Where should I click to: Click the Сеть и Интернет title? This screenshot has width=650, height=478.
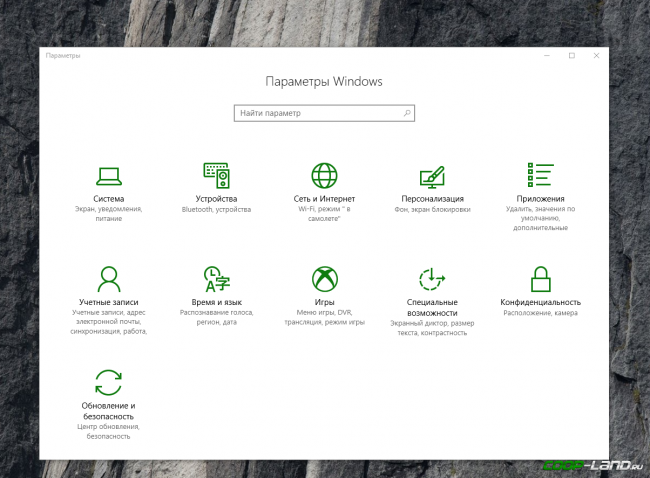324,199
